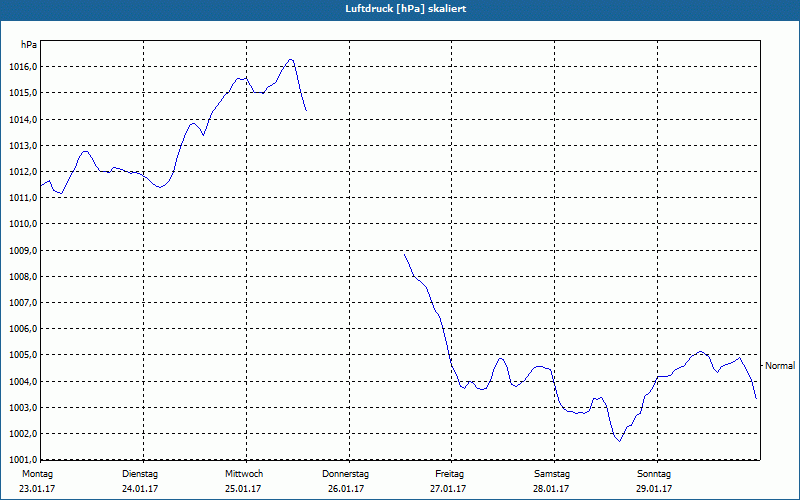Click the 'Montag' day label
Viewport: 800px width, 500px height.
37,474
